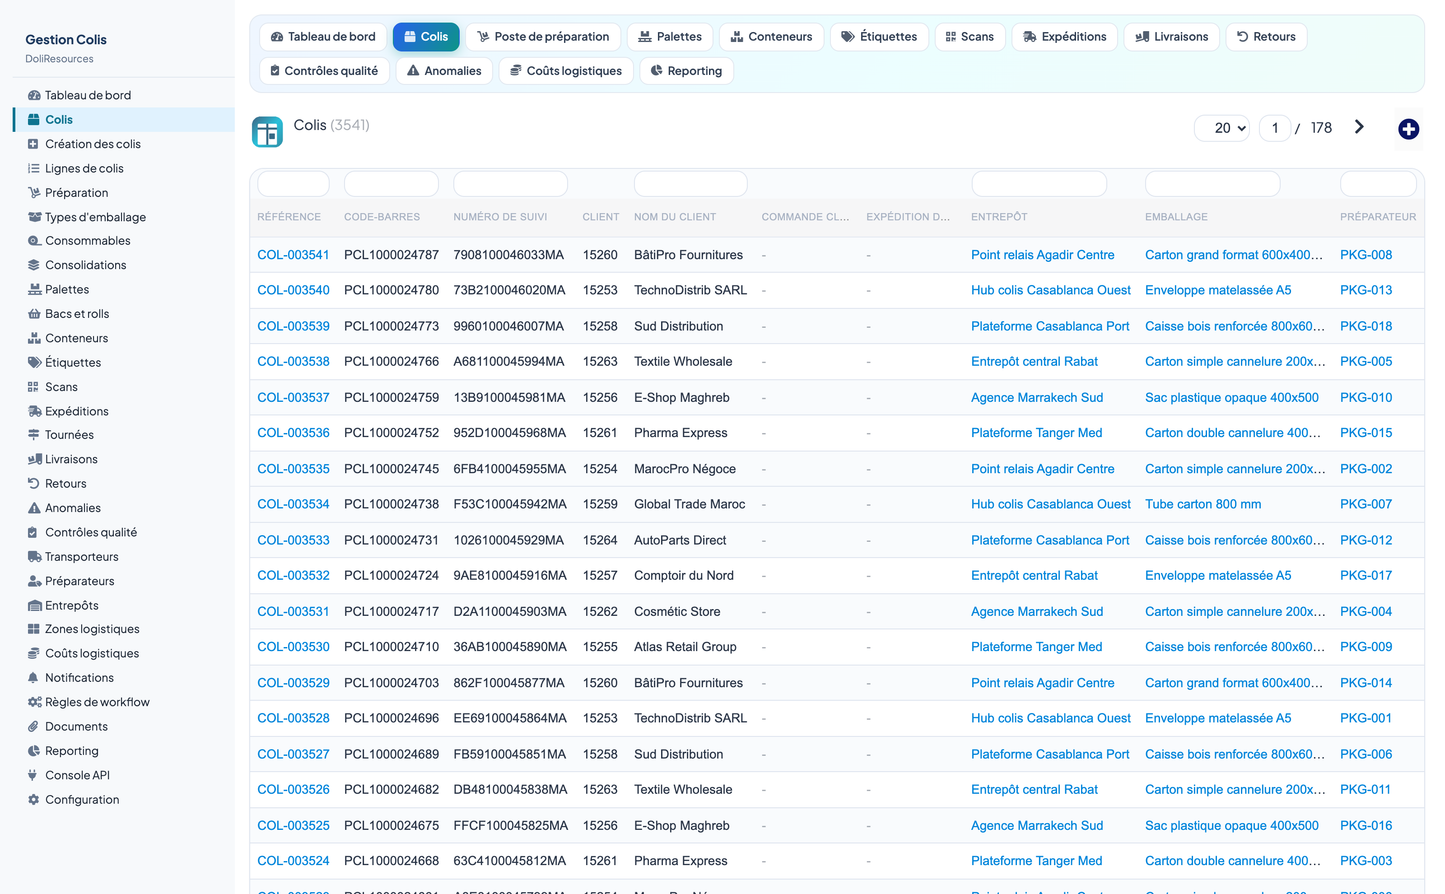This screenshot has height=894, width=1445.
Task: Click the Entrepôt filter input field
Action: tap(1039, 184)
